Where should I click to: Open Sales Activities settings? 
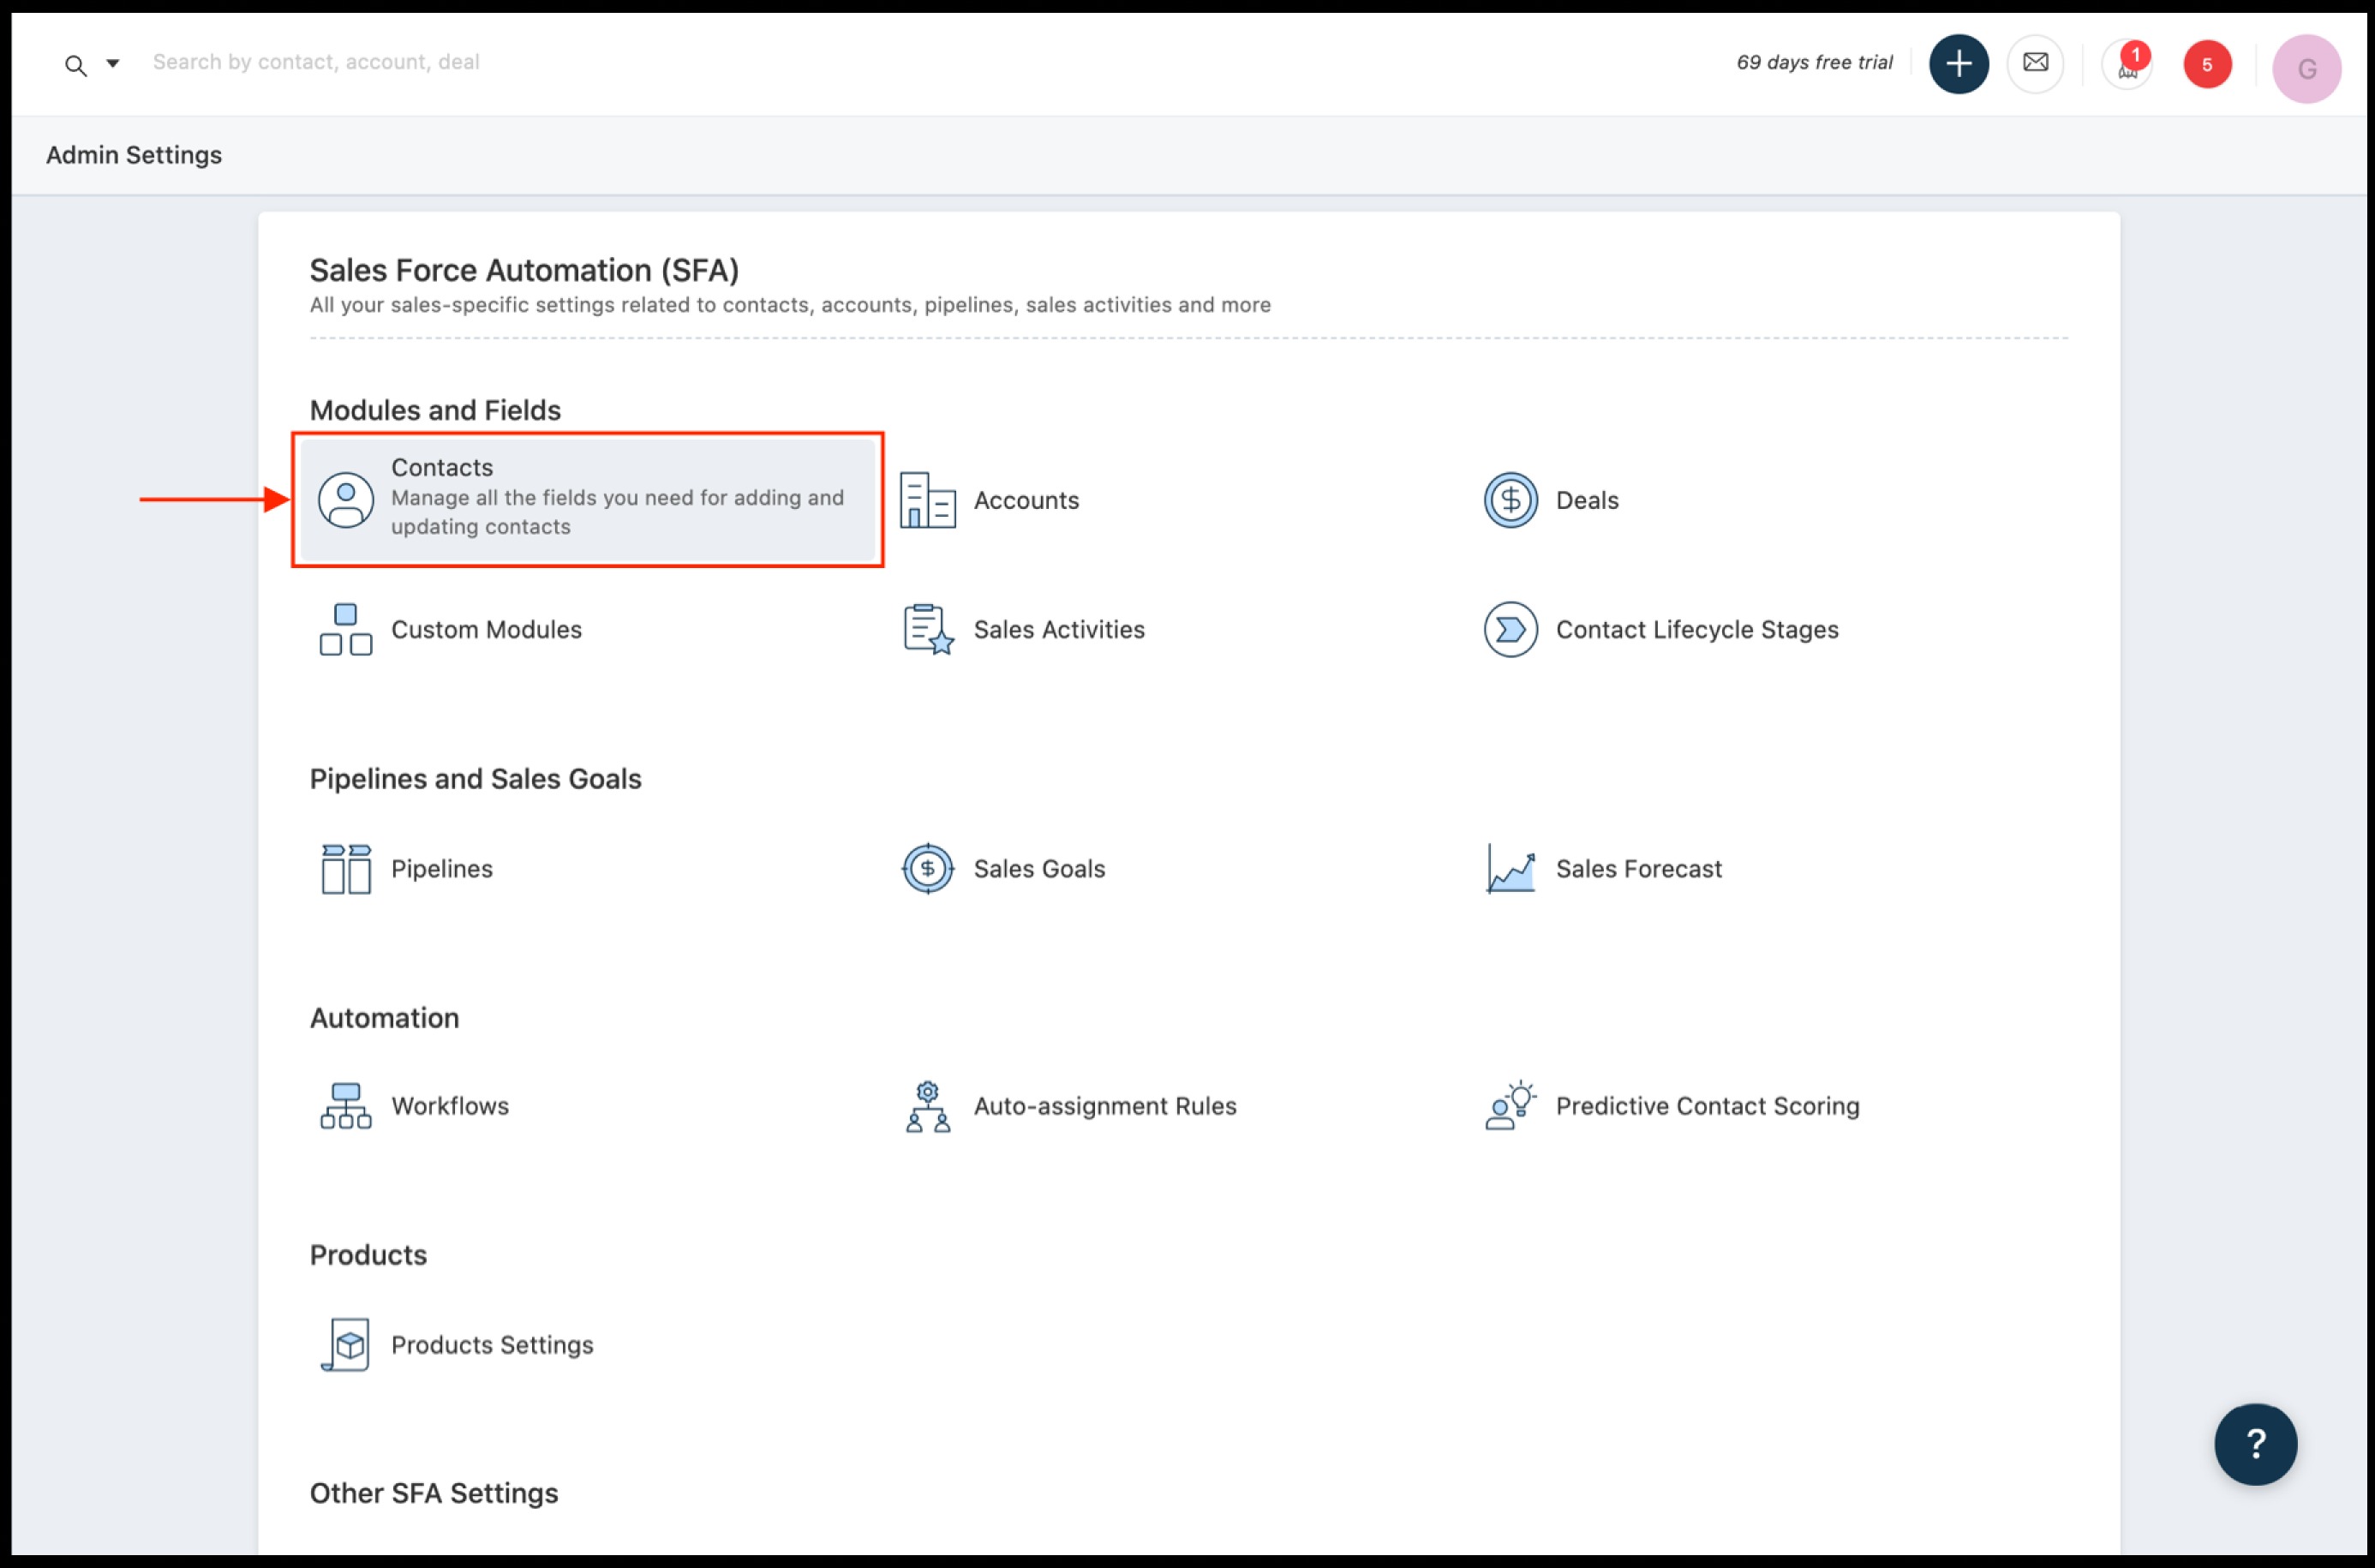[1059, 629]
